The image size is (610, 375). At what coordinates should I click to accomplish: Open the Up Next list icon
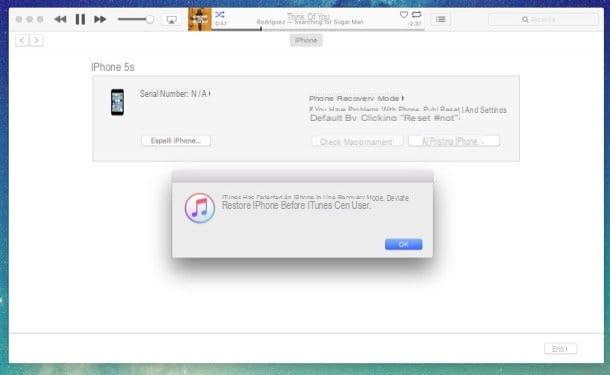pos(441,19)
